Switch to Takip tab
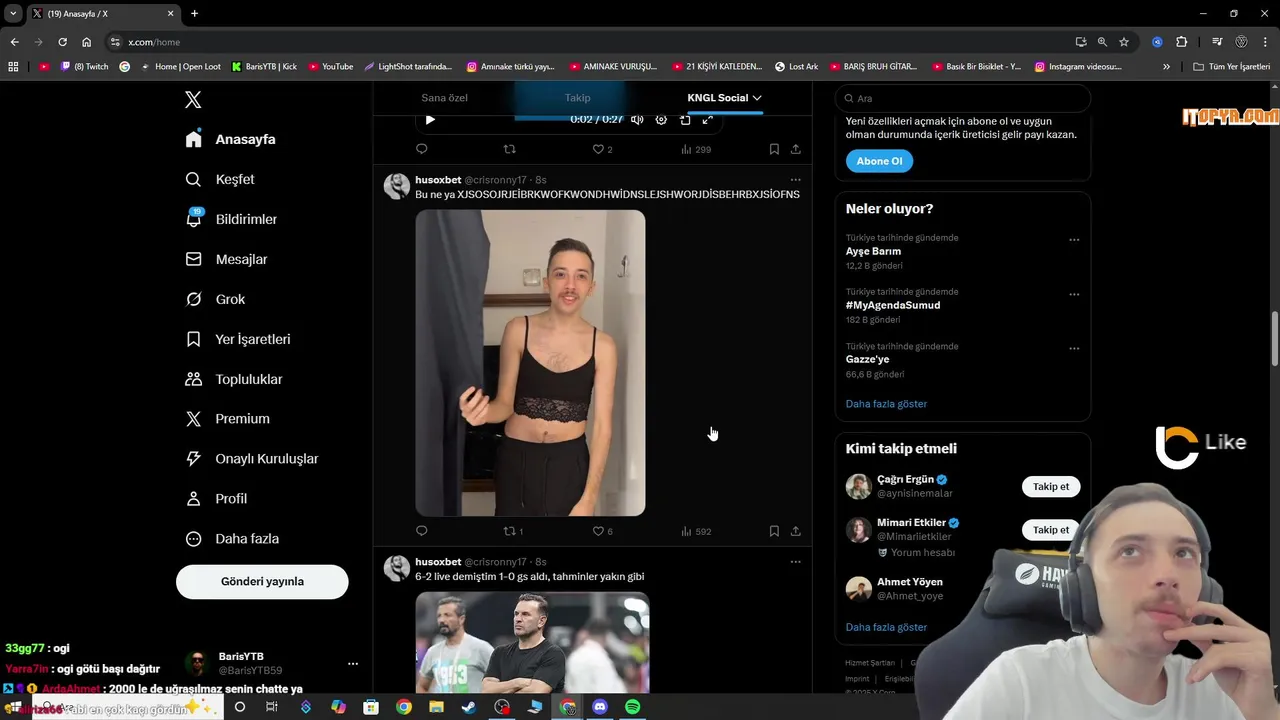Viewport: 1280px width, 720px height. point(577,98)
